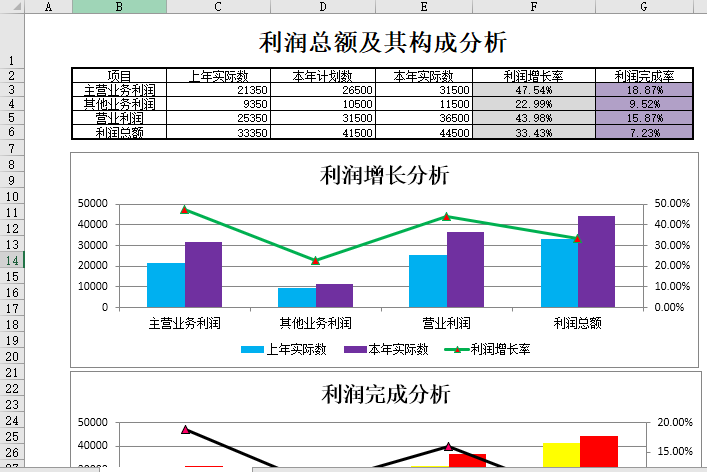
Task: Click the purple 本年实际数 legend entry
Action: tap(385, 350)
